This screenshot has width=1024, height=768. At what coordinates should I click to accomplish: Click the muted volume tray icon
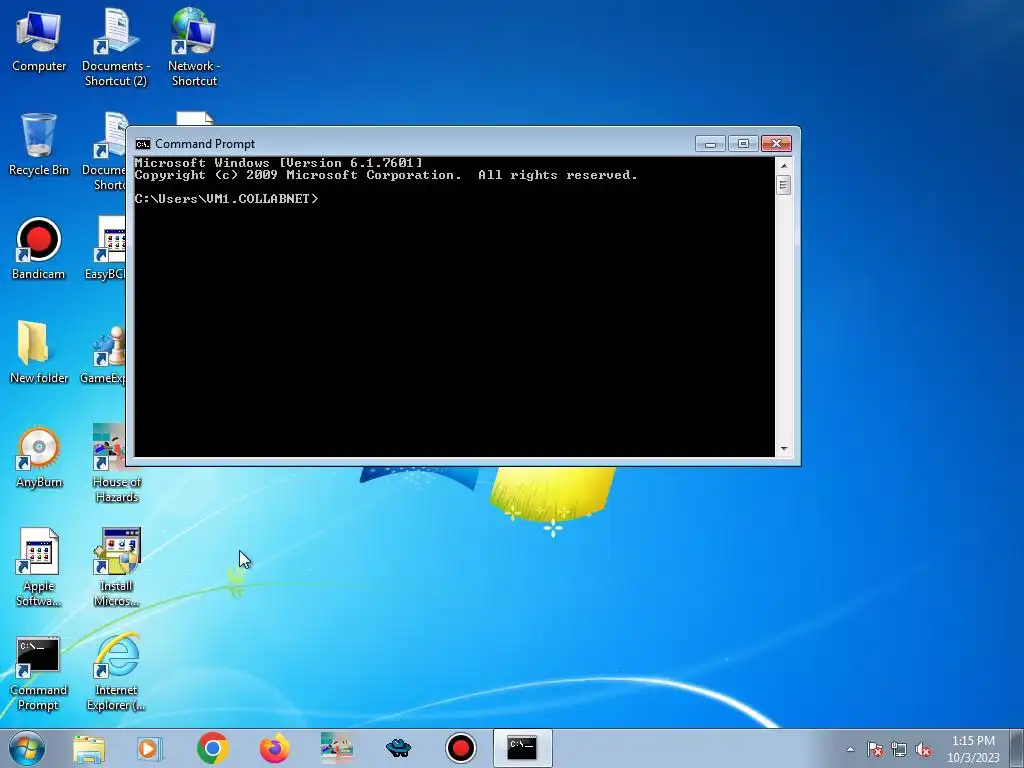click(x=923, y=749)
